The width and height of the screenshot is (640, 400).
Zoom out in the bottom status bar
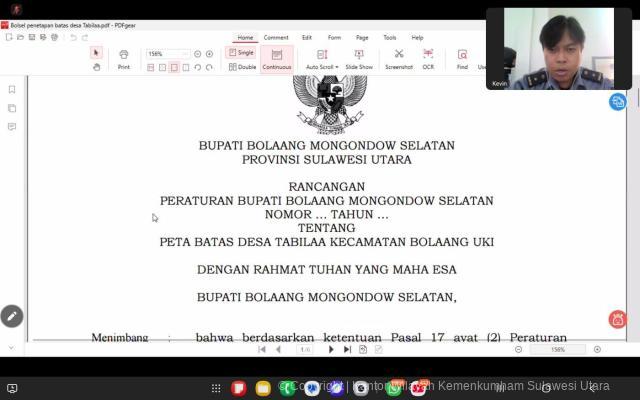pos(518,349)
